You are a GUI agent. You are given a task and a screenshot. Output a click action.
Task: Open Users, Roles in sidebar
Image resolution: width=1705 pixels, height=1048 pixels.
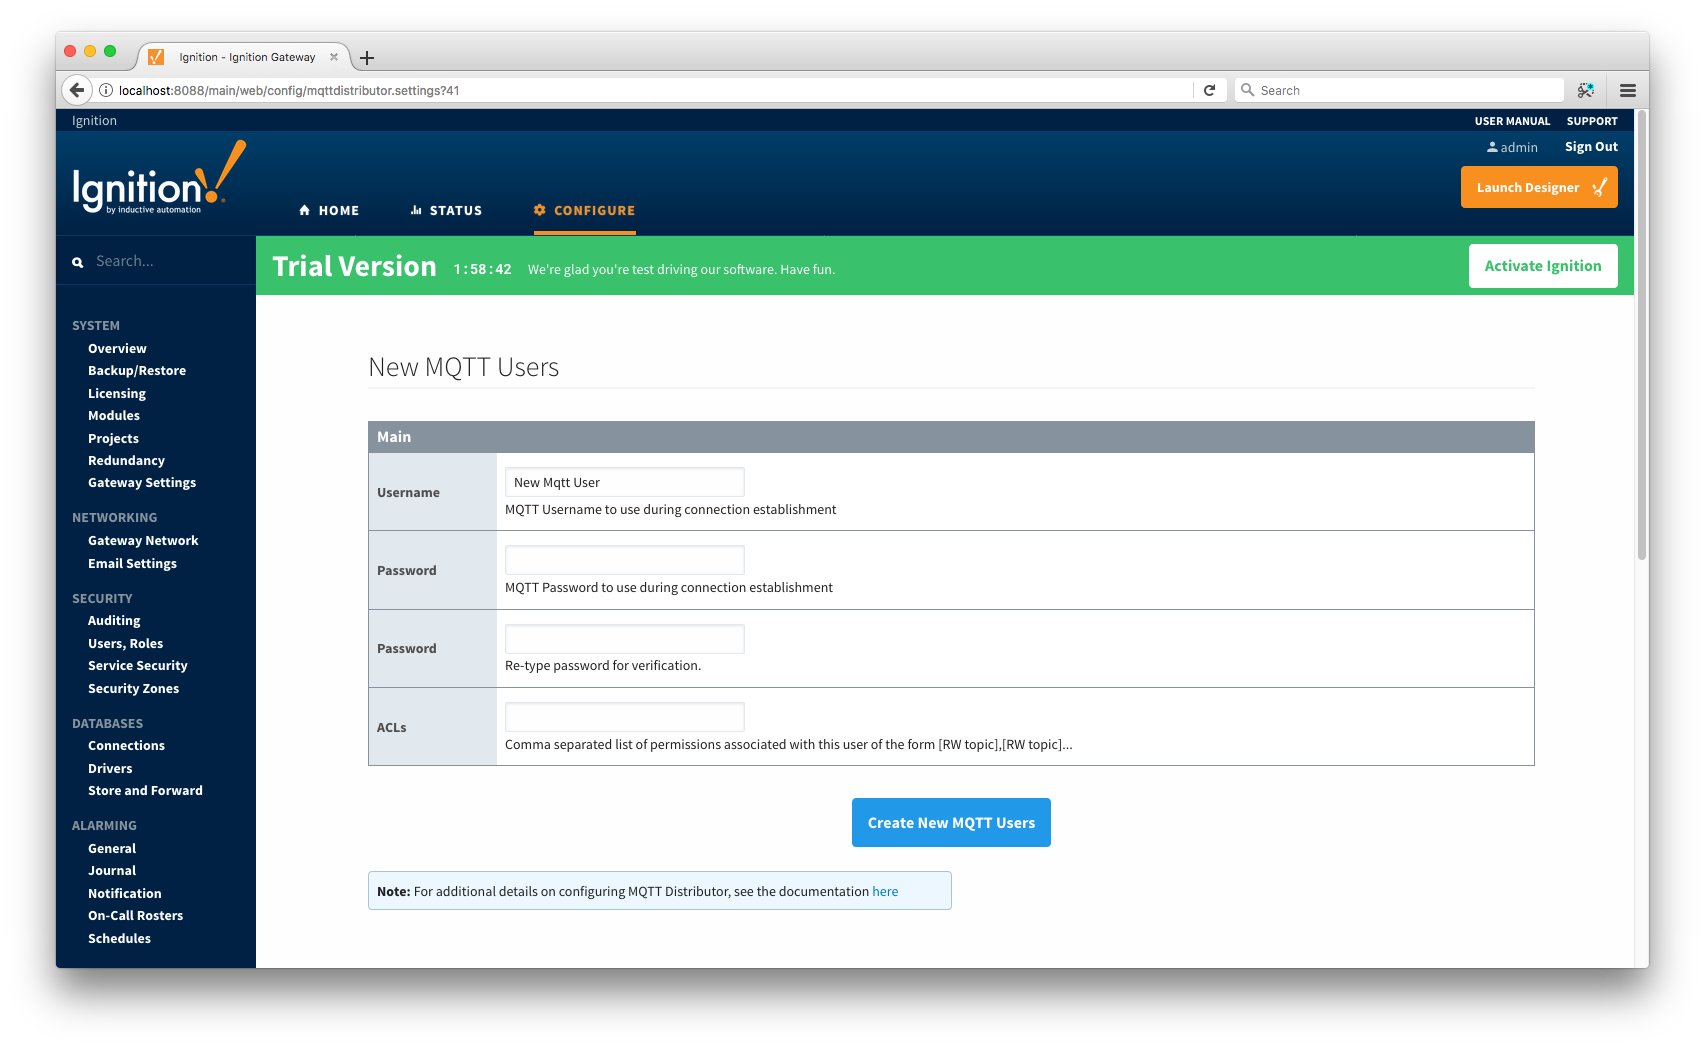tap(125, 643)
